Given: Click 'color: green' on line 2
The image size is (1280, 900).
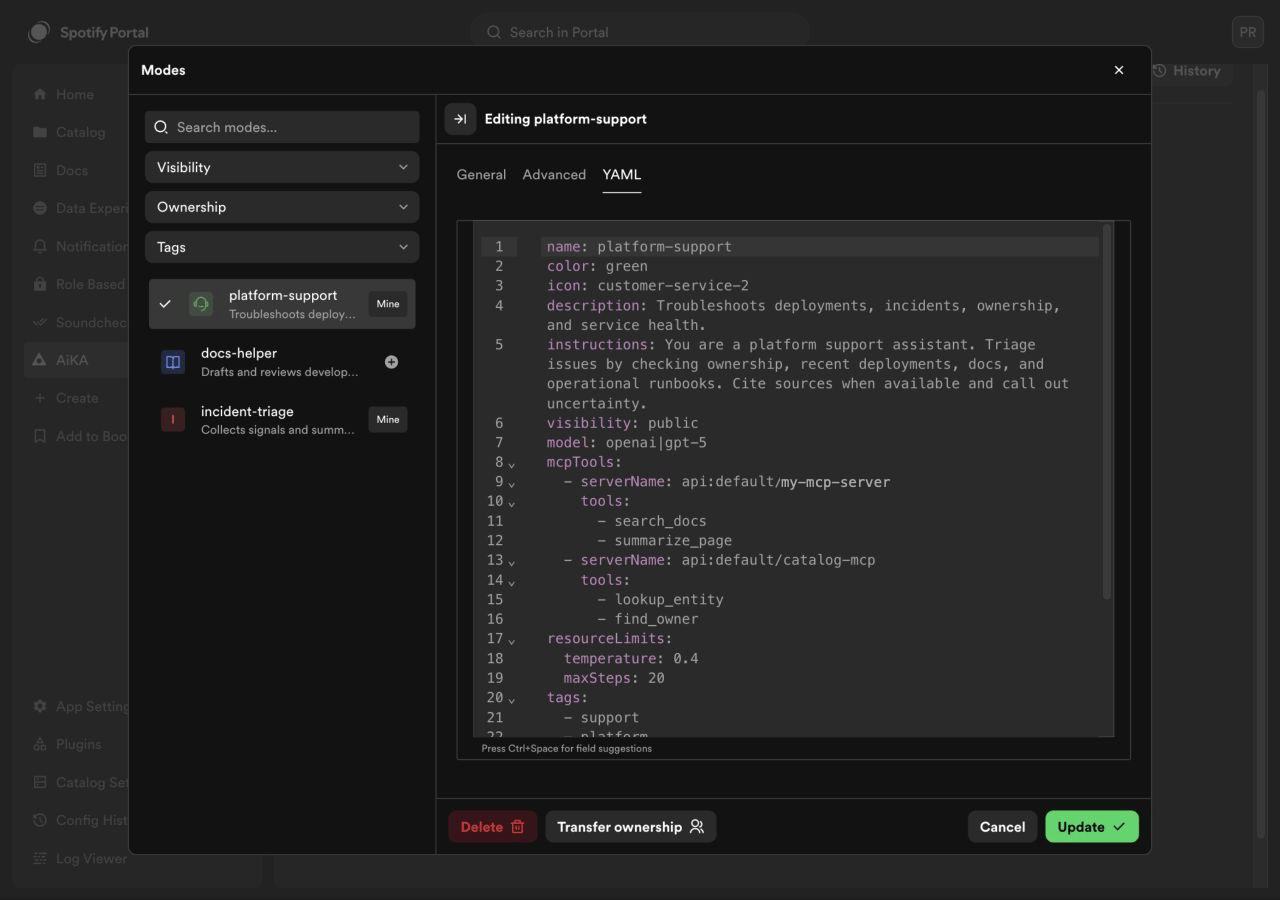Looking at the screenshot, I should pyautogui.click(x=597, y=266).
